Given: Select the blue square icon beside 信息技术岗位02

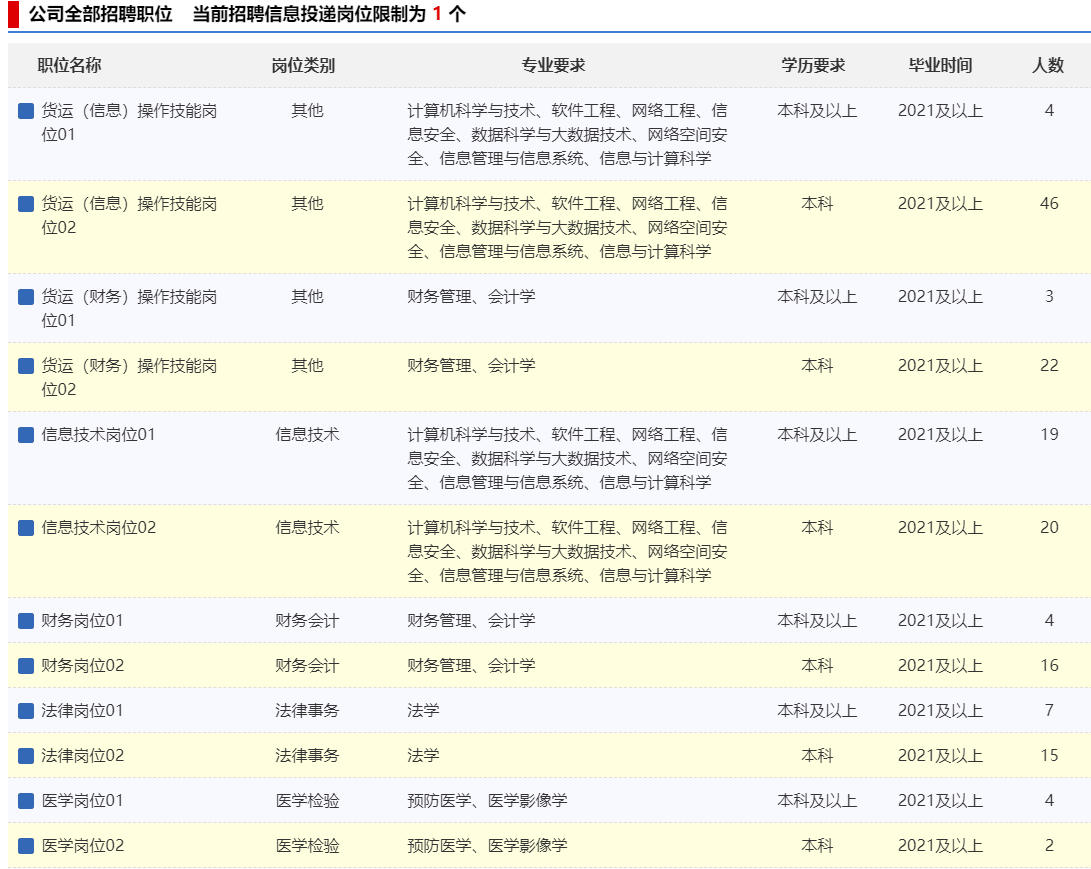Looking at the screenshot, I should [26, 528].
